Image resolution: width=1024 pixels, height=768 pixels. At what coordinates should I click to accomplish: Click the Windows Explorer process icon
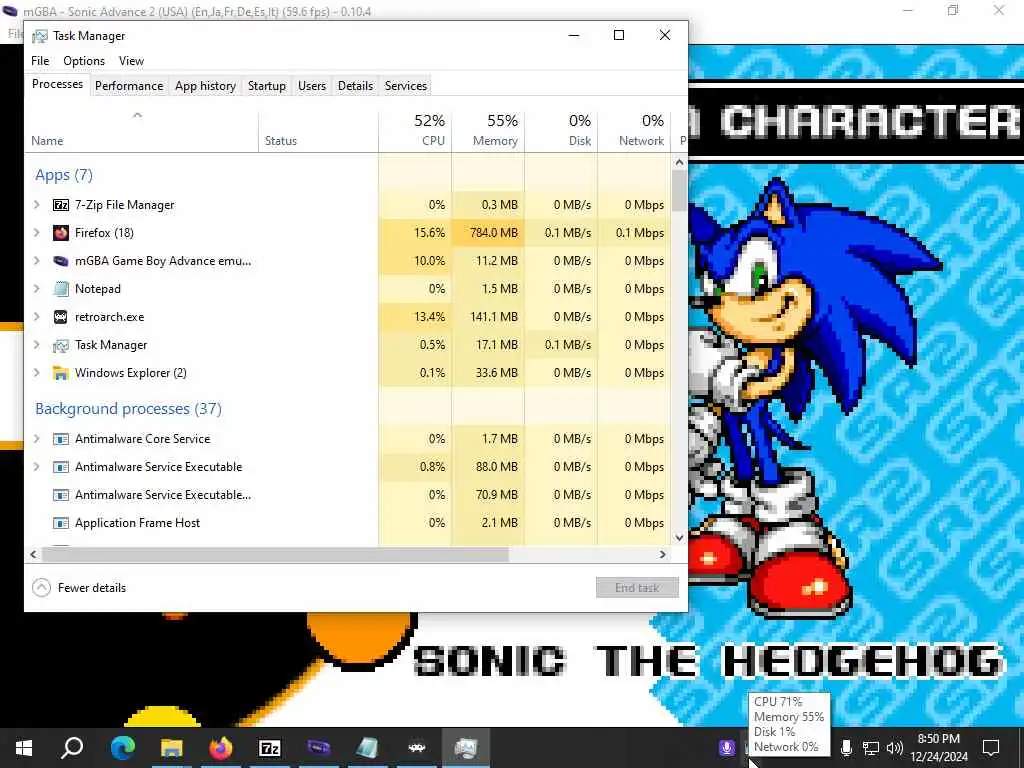click(x=61, y=373)
